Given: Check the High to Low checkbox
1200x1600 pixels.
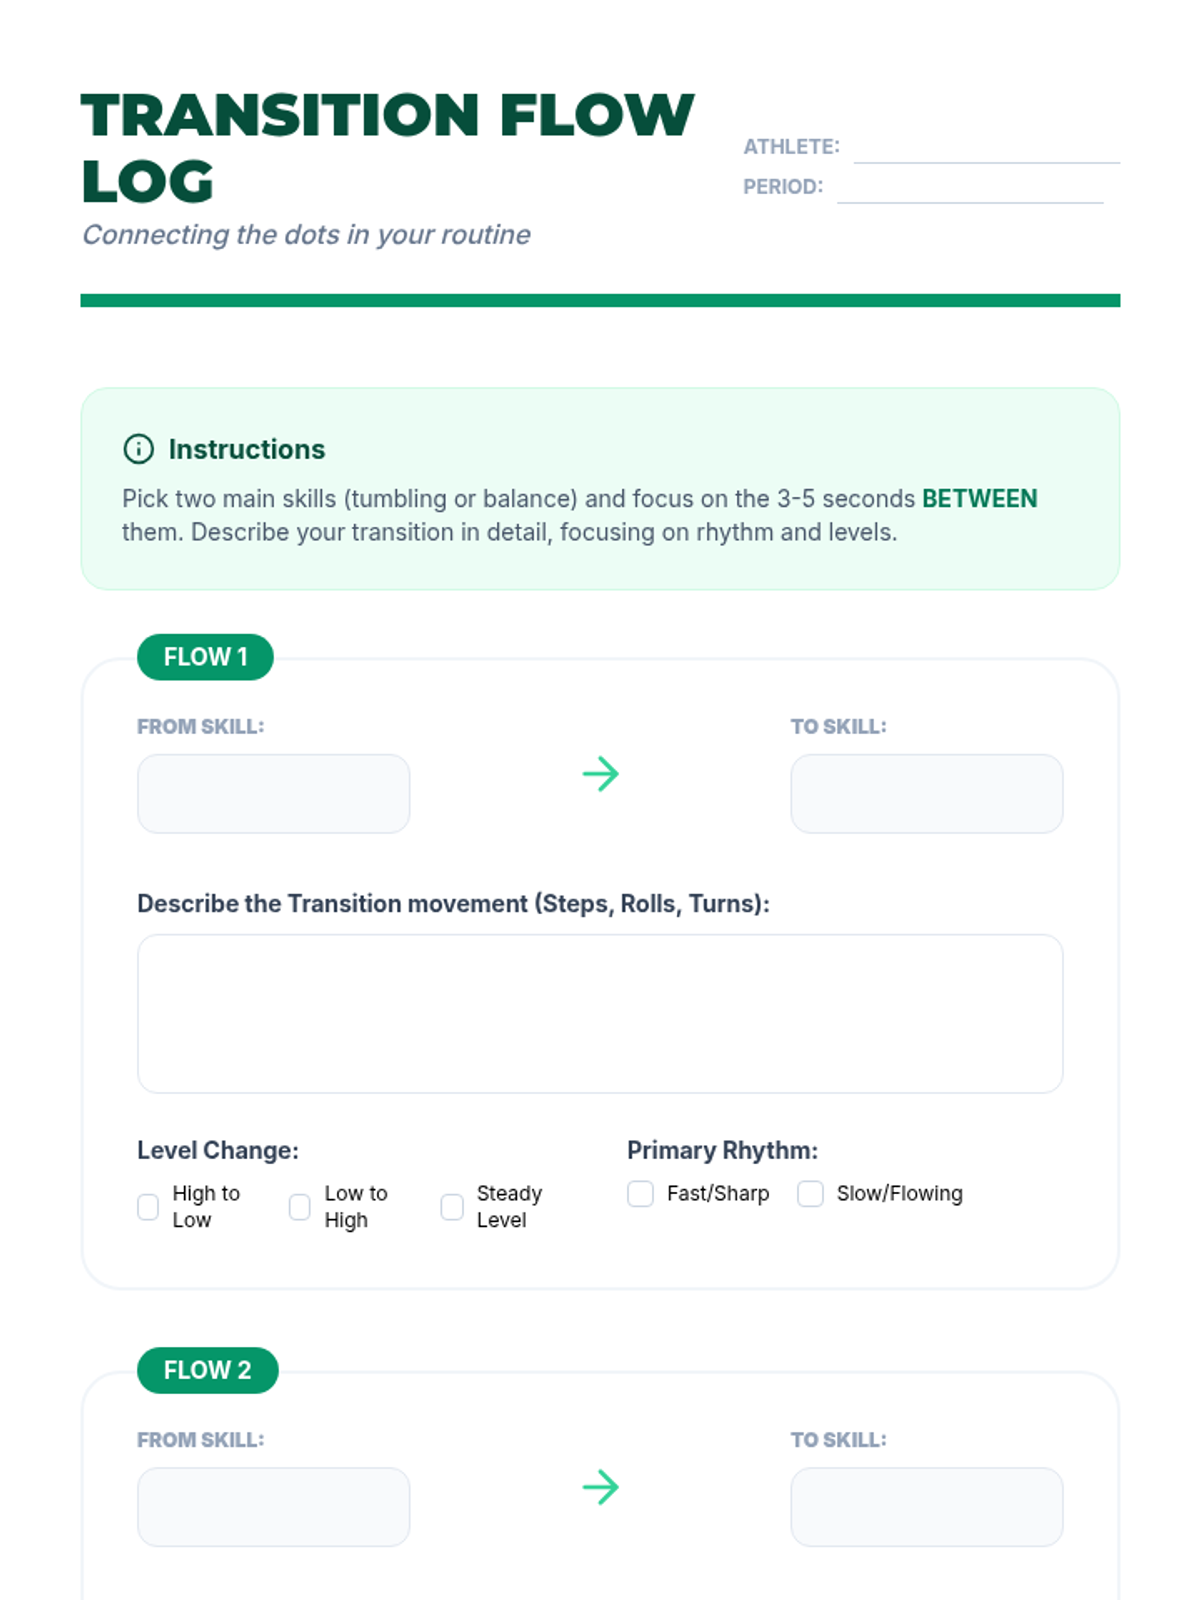Looking at the screenshot, I should point(148,1207).
